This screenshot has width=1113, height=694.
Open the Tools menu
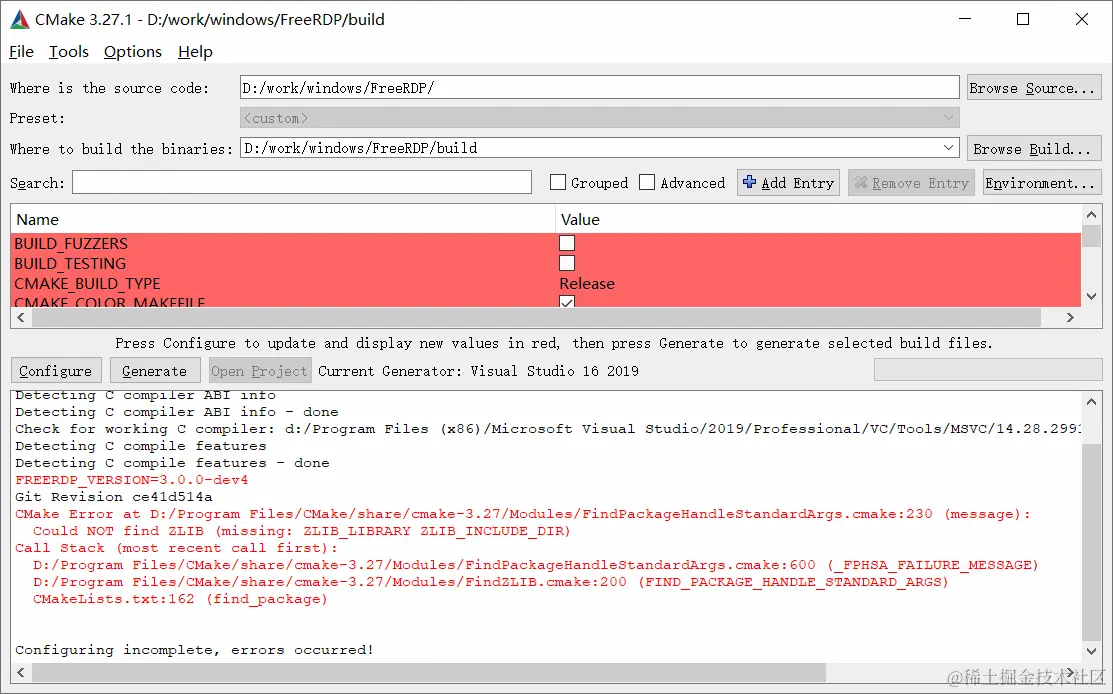pyautogui.click(x=67, y=52)
